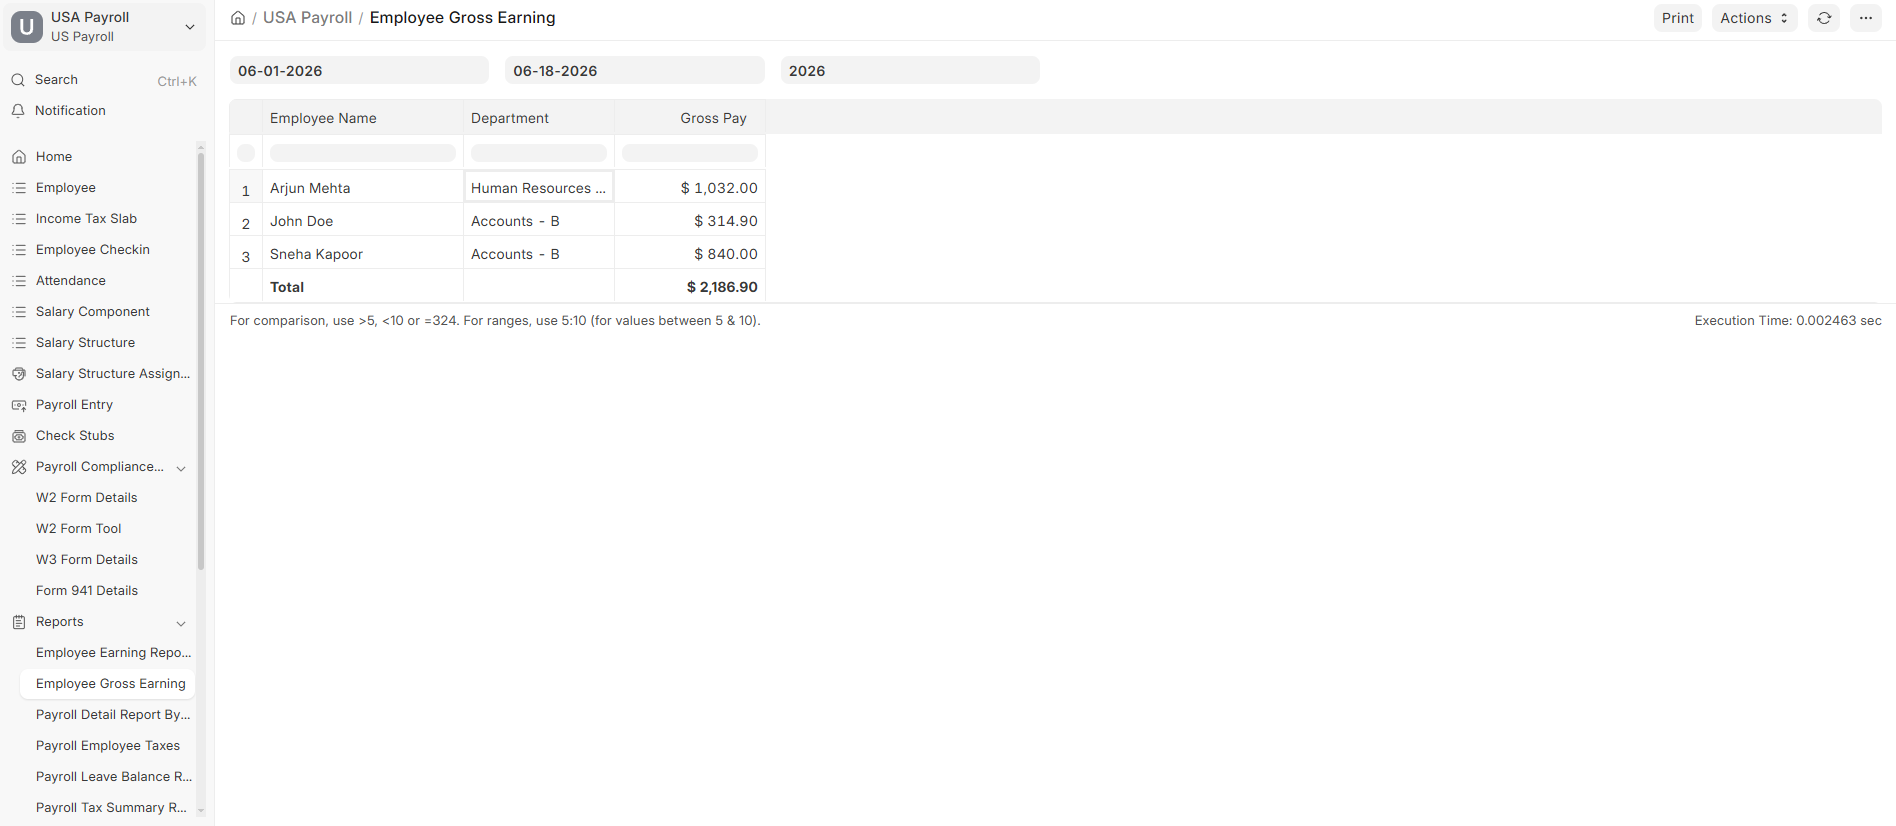Click the Gross Pay column filter box
Screen dimensions: 1896x826
pyautogui.click(x=690, y=153)
